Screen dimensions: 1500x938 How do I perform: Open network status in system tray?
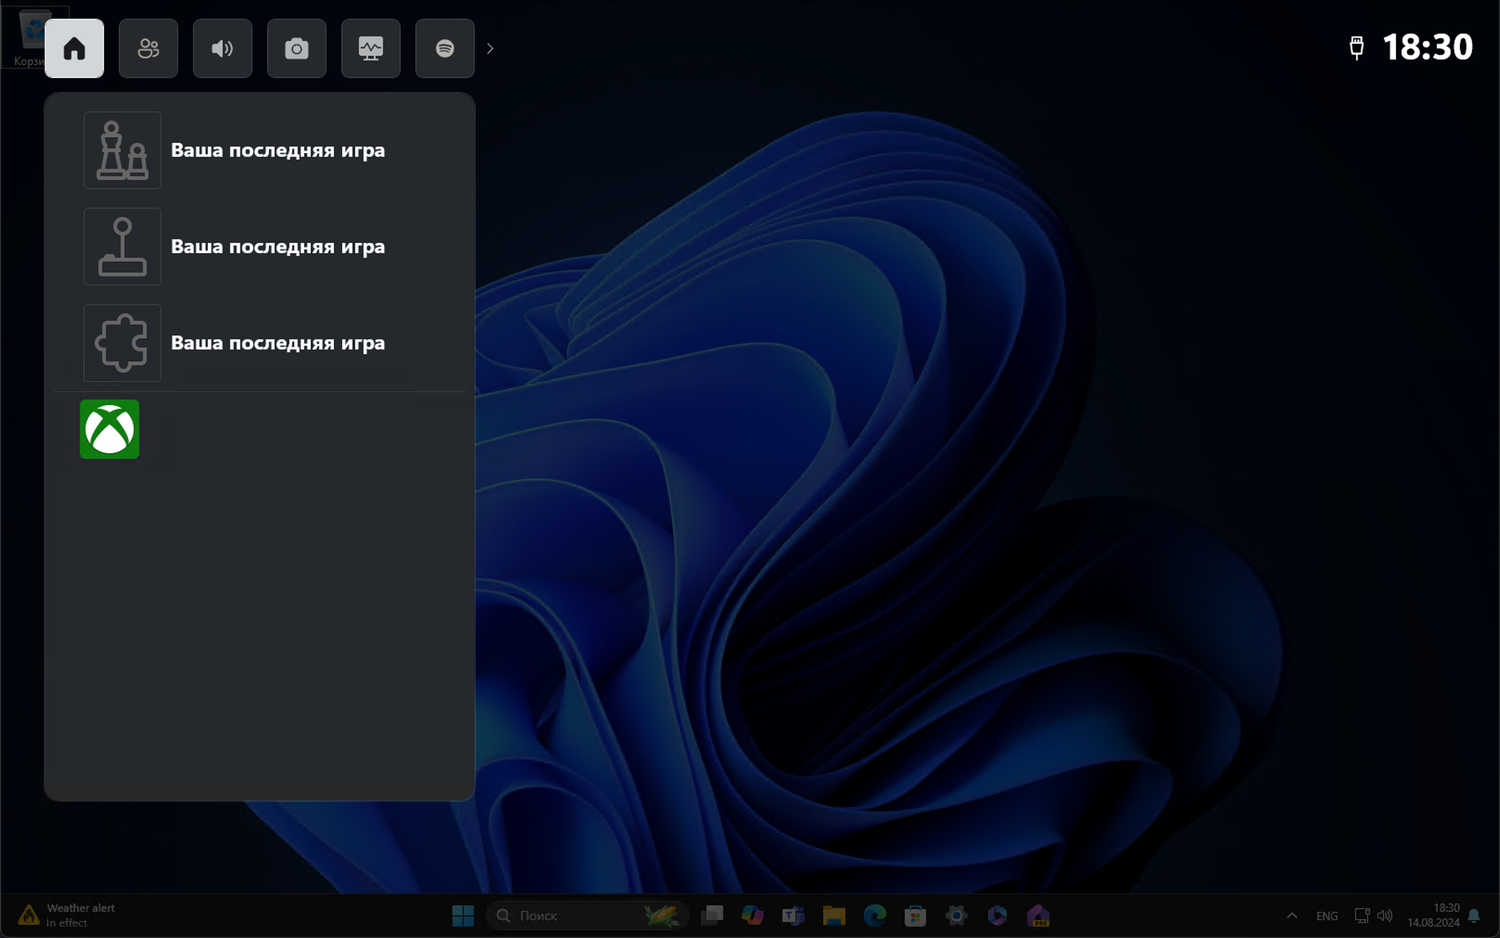coord(1362,915)
